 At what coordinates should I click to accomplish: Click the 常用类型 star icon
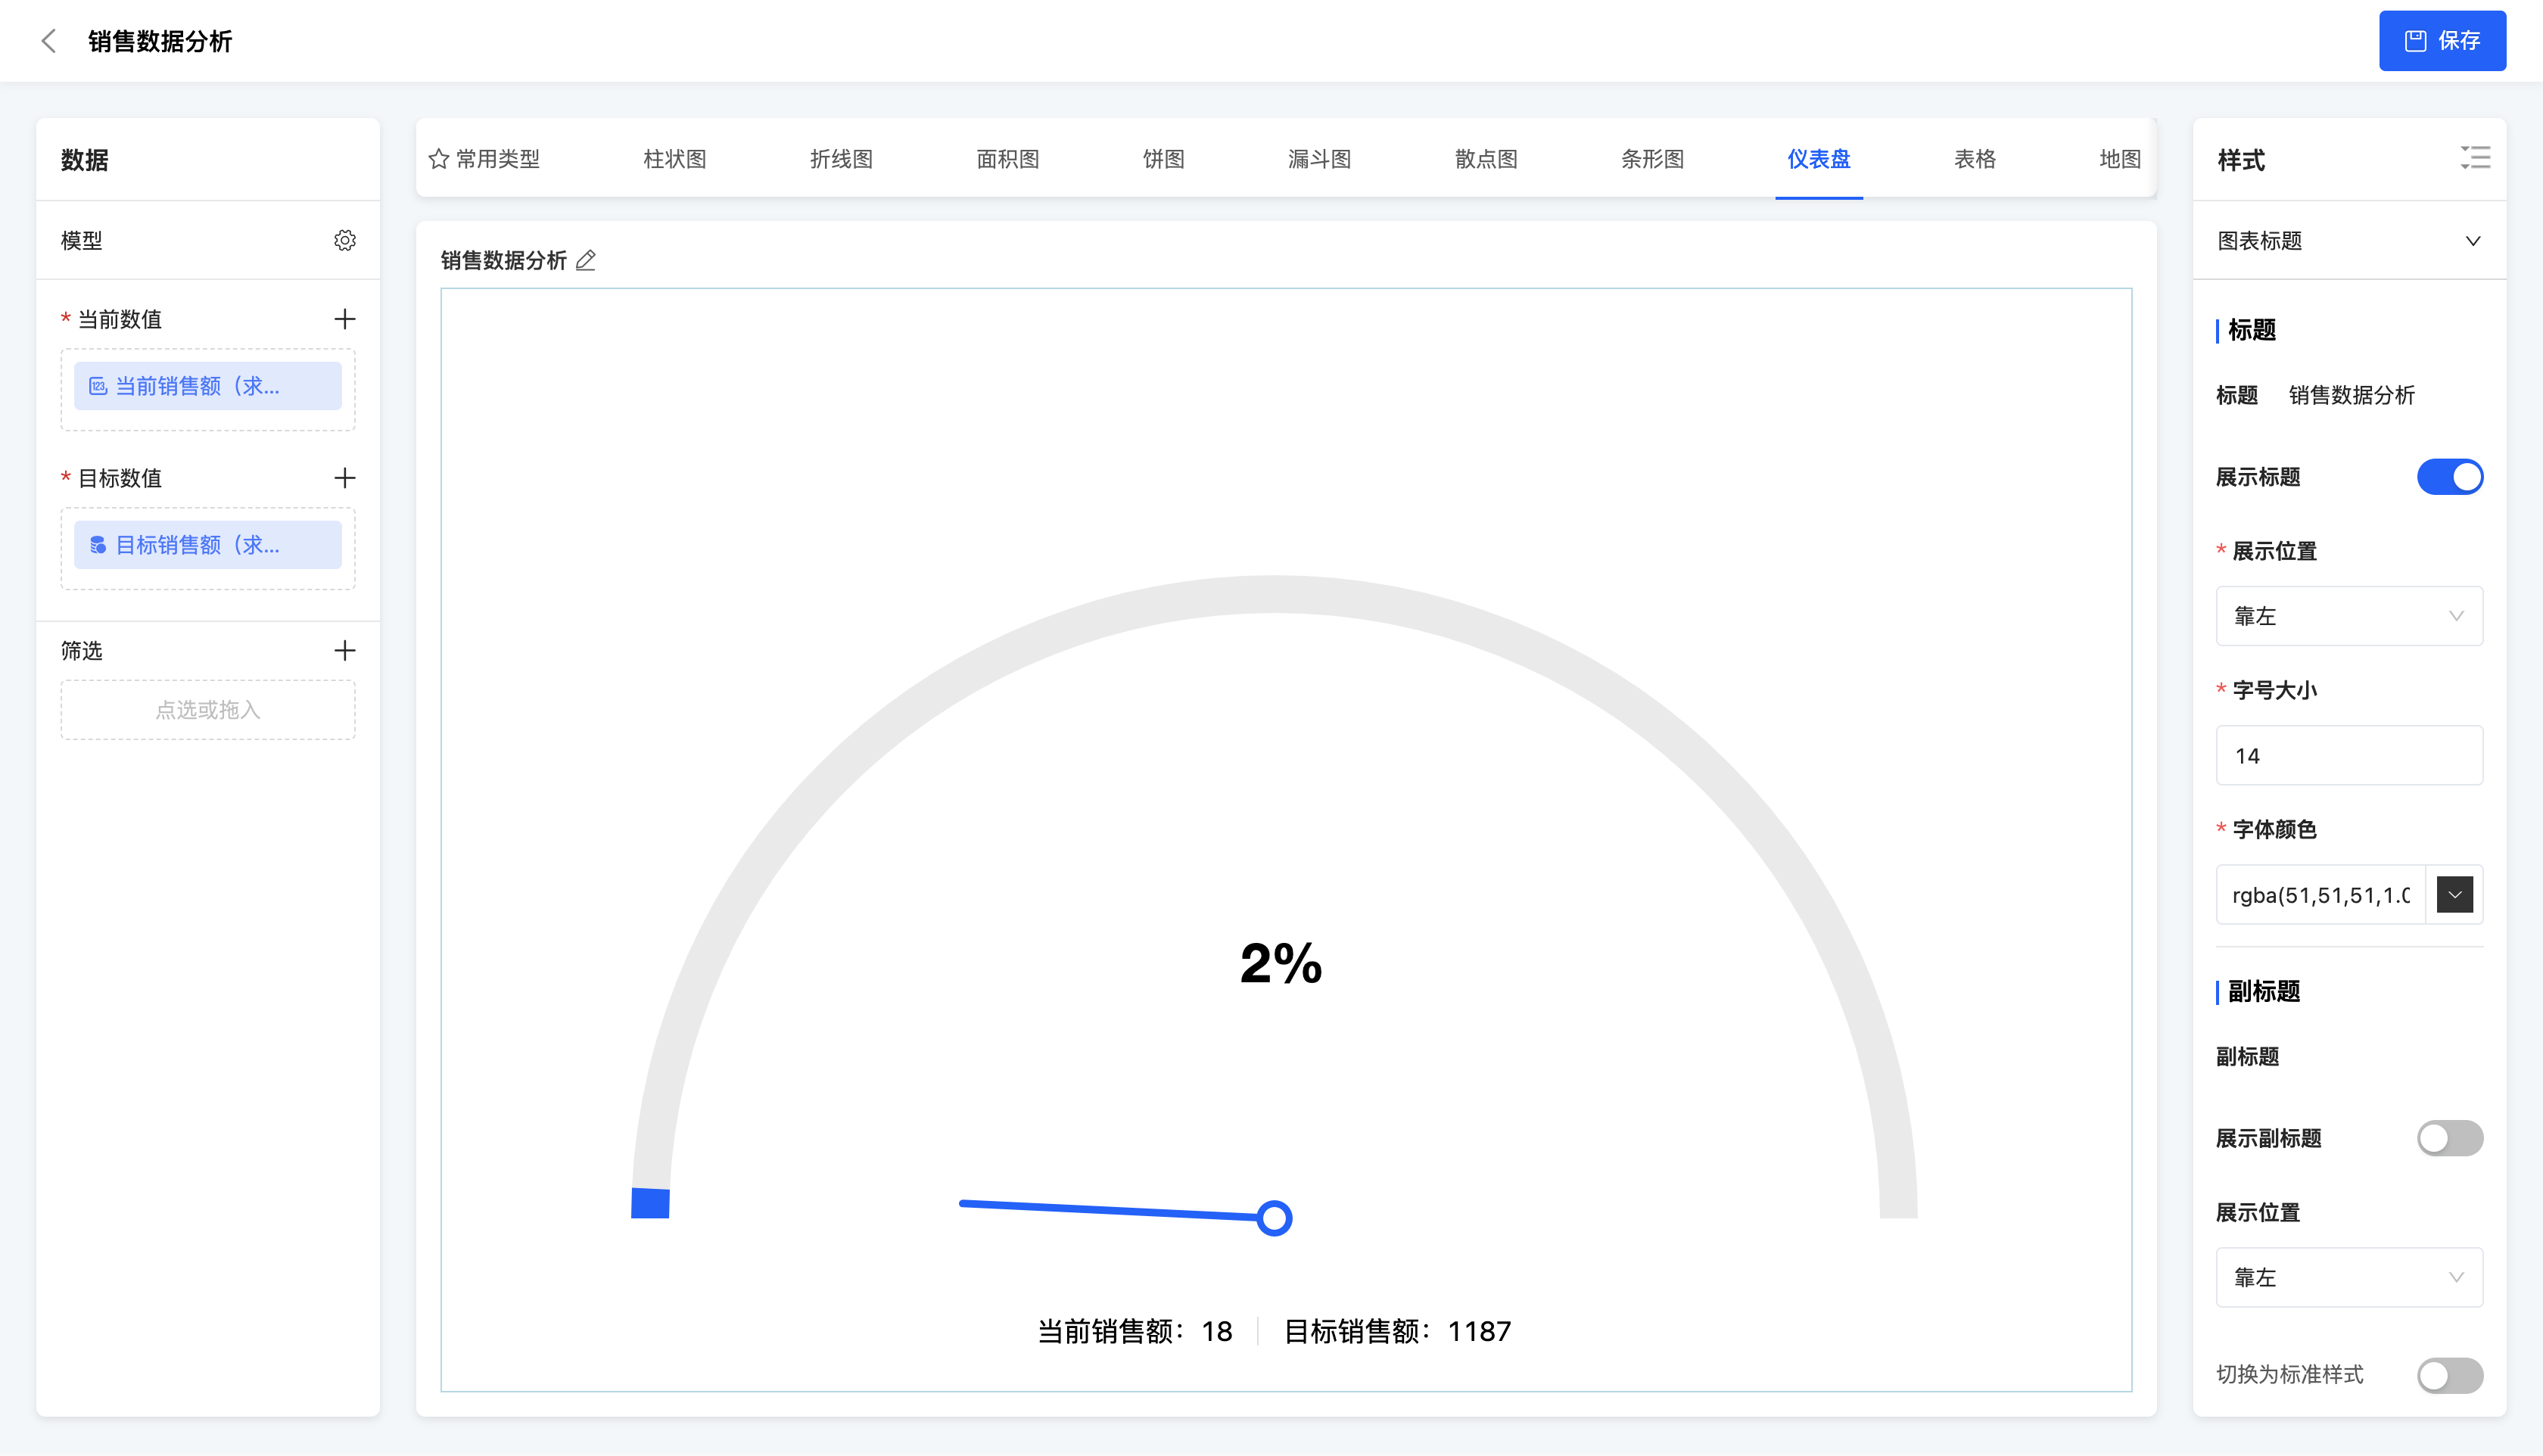point(438,159)
